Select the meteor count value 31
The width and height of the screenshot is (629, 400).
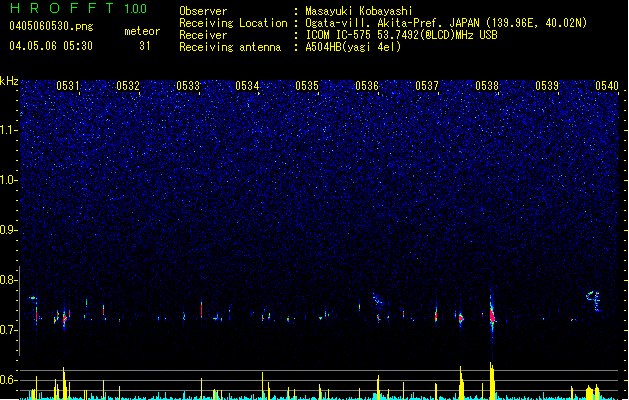(144, 46)
